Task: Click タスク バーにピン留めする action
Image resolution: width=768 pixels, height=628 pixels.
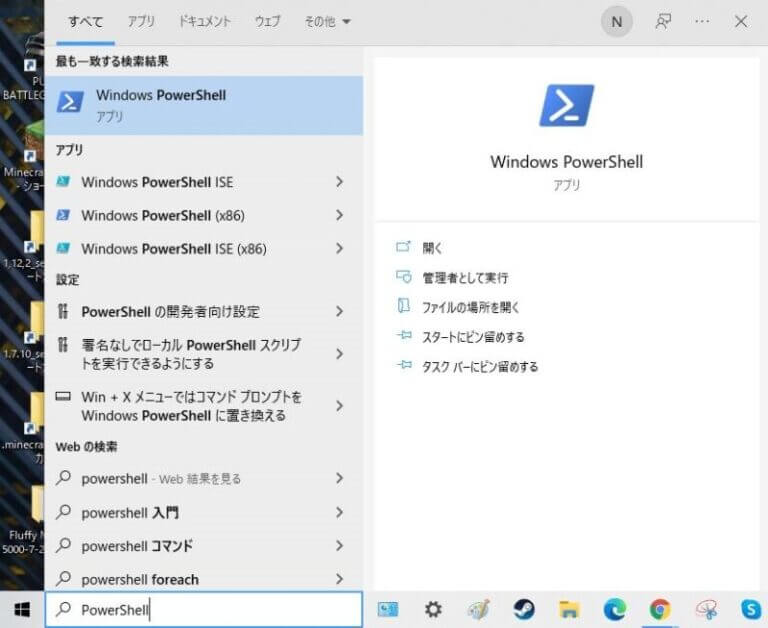Action: (x=467, y=366)
